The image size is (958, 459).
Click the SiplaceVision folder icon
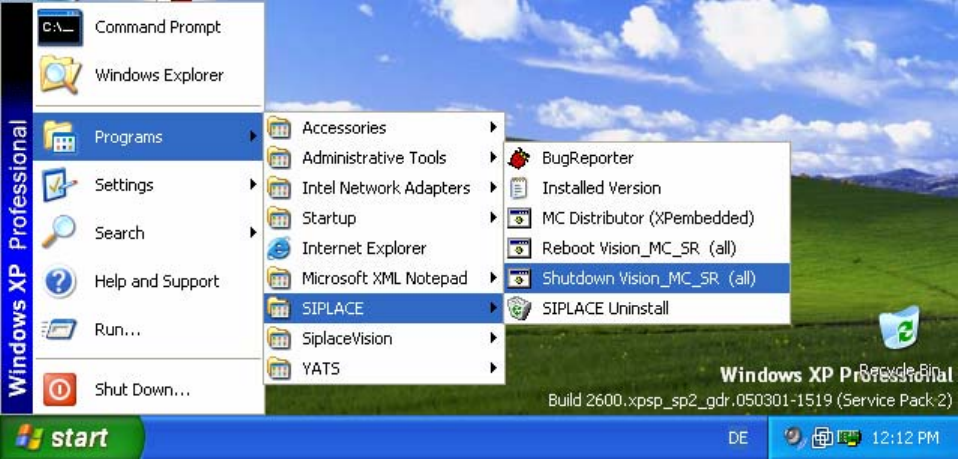(279, 338)
